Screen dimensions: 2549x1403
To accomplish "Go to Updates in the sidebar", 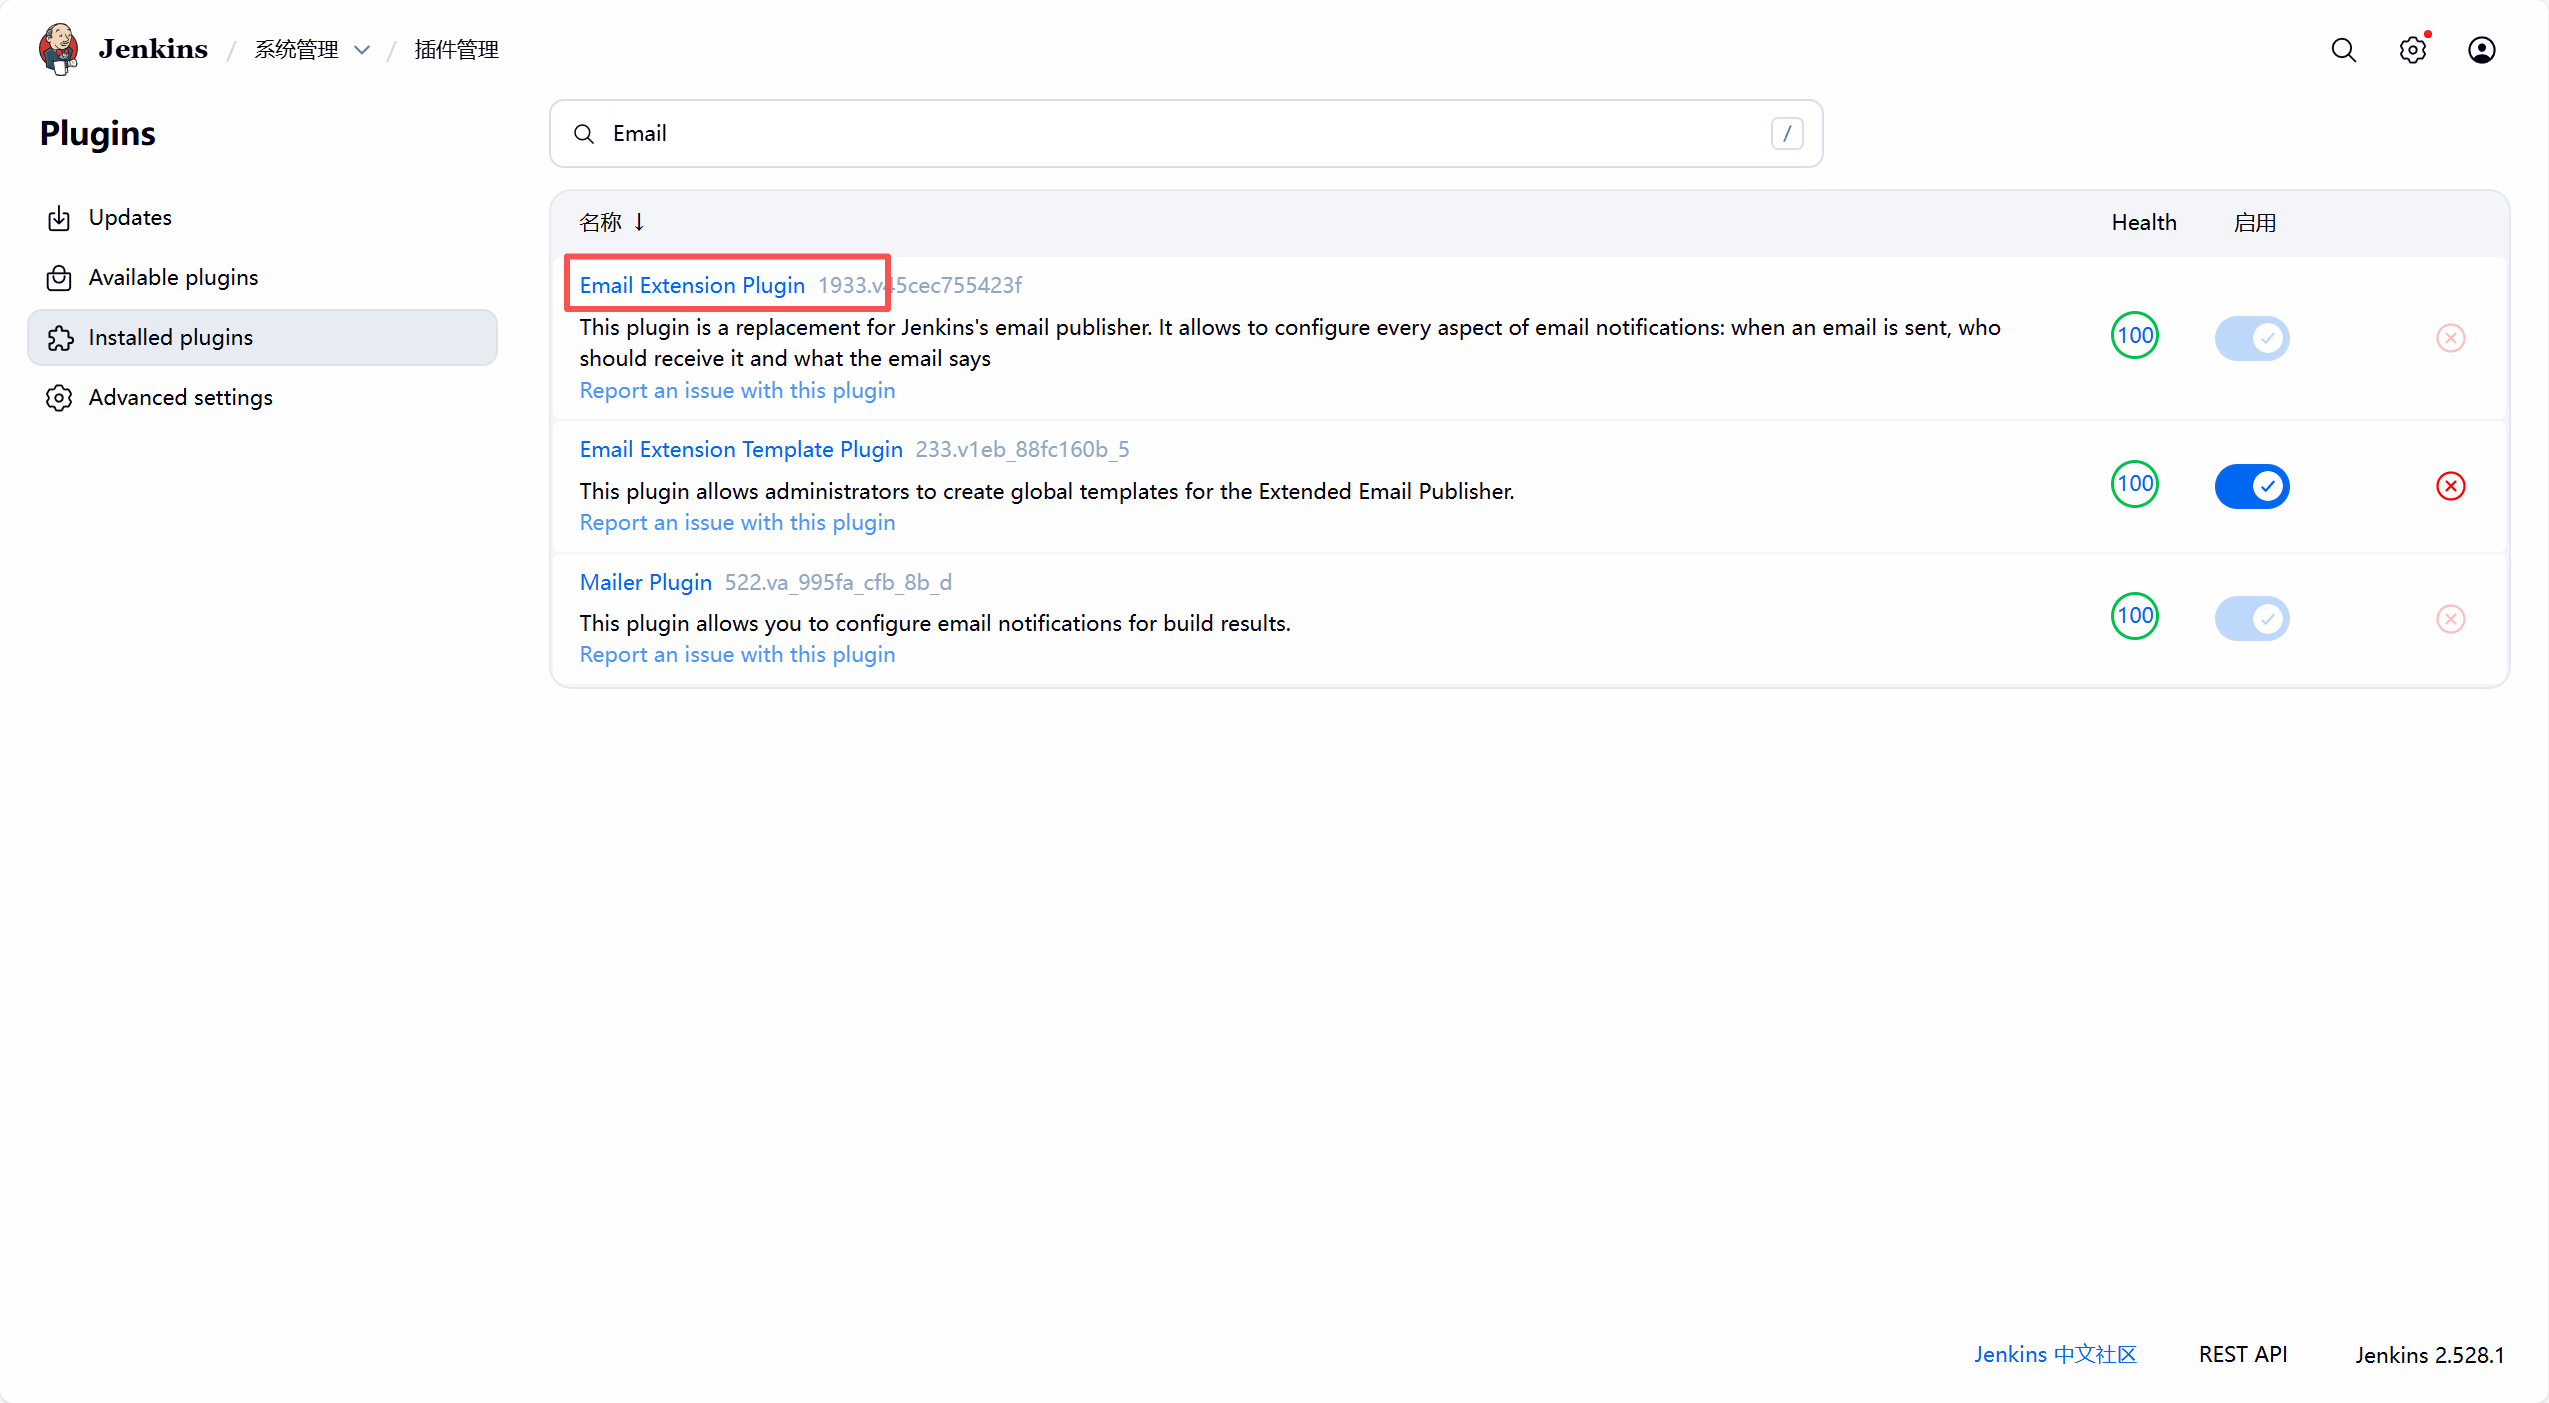I will click(130, 217).
